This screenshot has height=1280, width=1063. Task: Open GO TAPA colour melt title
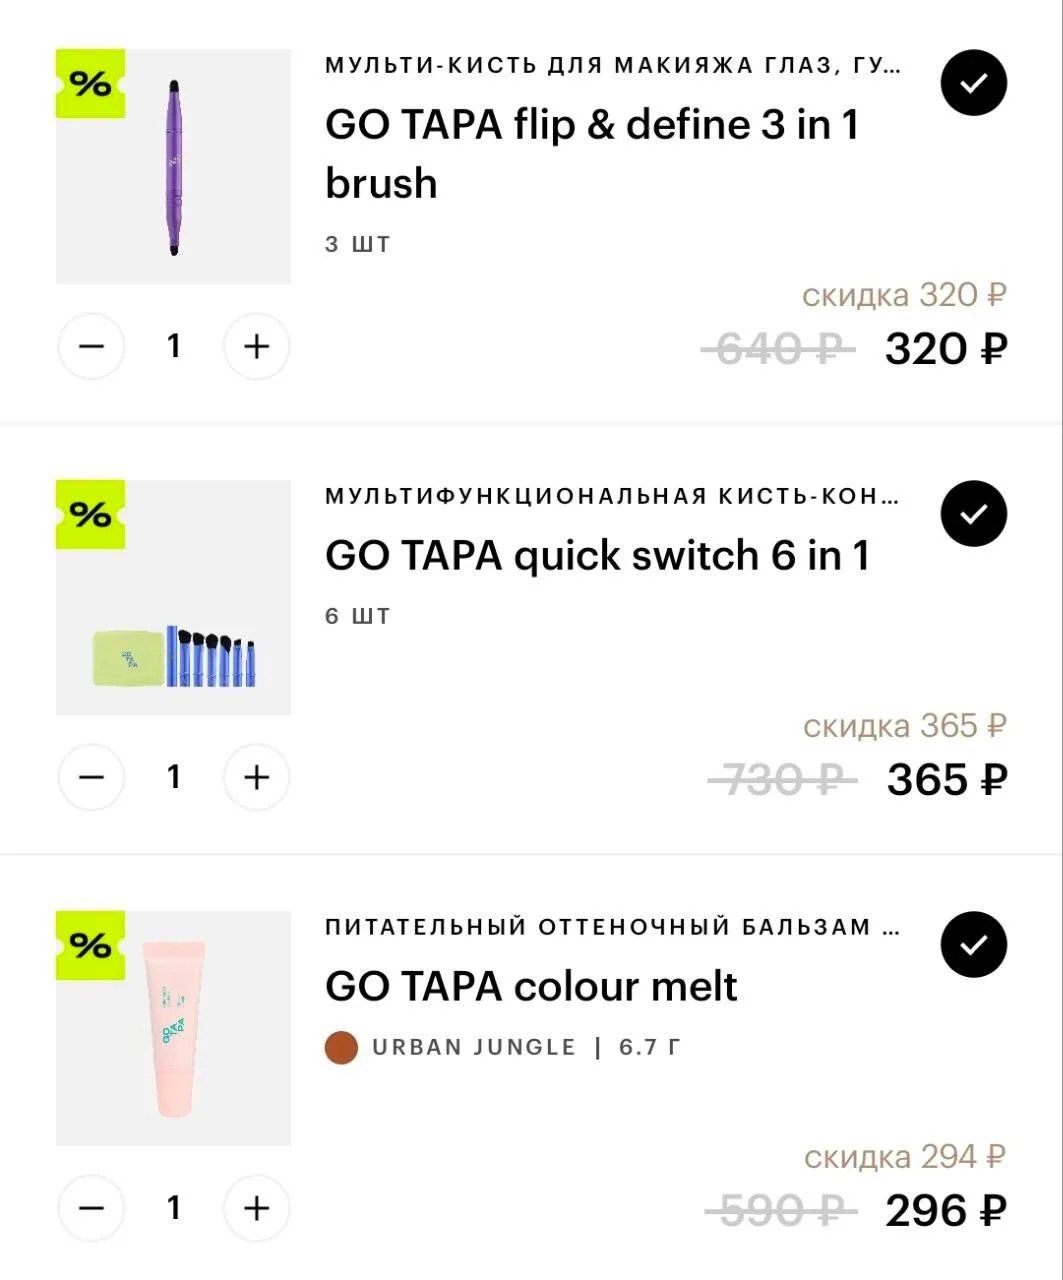click(x=531, y=986)
